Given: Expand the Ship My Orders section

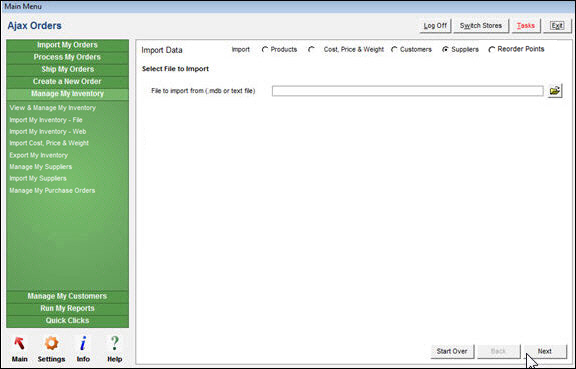Looking at the screenshot, I should point(67,69).
